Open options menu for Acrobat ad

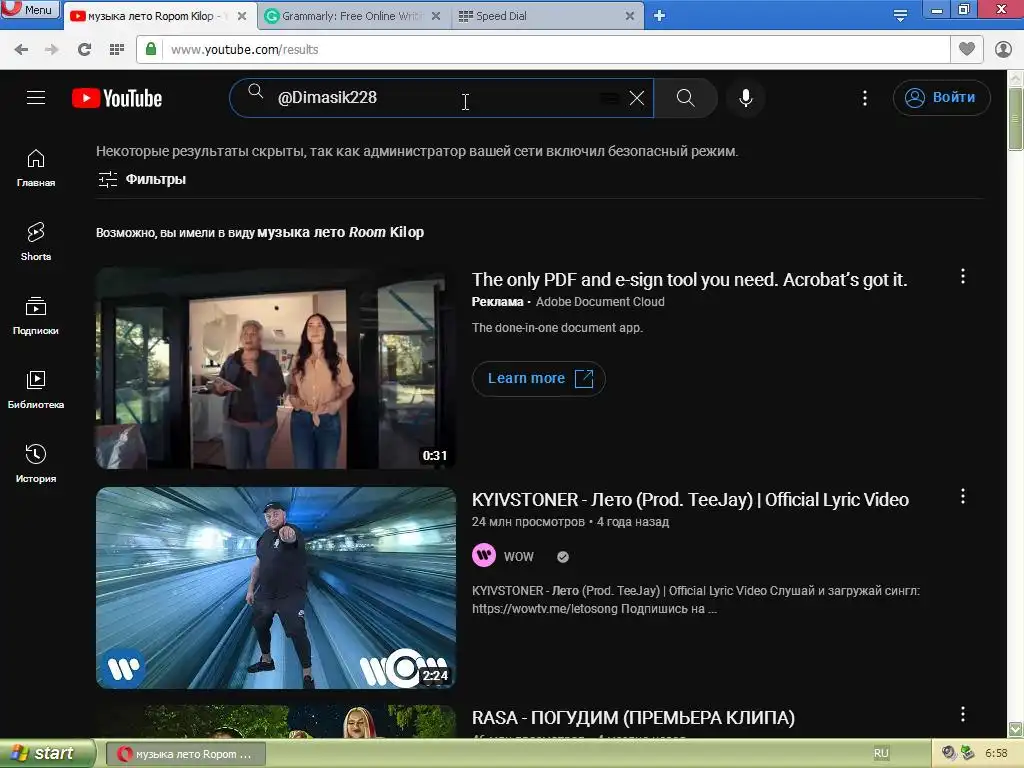[x=963, y=276]
